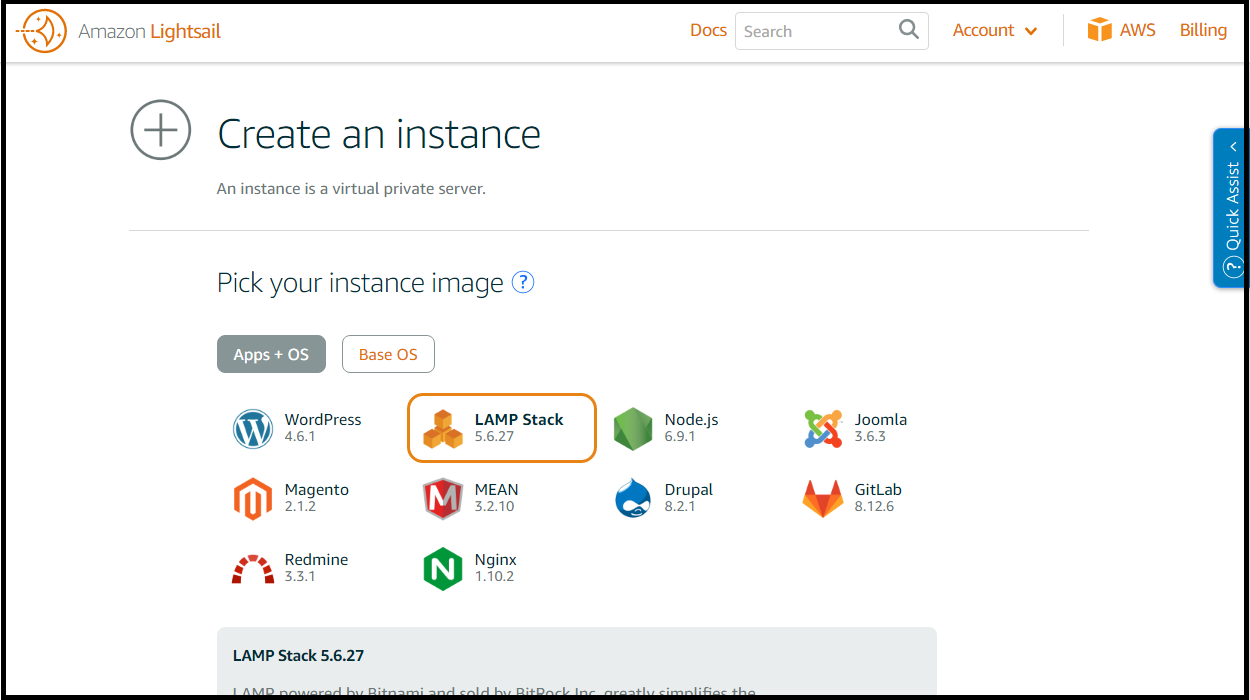Select the Redmine arch icon
The height and width of the screenshot is (700, 1250).
click(x=253, y=568)
